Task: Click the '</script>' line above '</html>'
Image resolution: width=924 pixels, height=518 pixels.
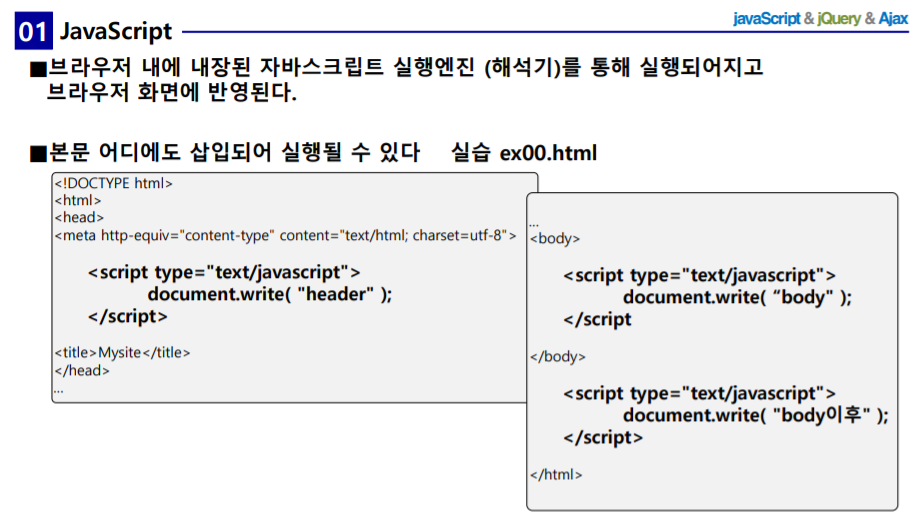Action: [603, 437]
